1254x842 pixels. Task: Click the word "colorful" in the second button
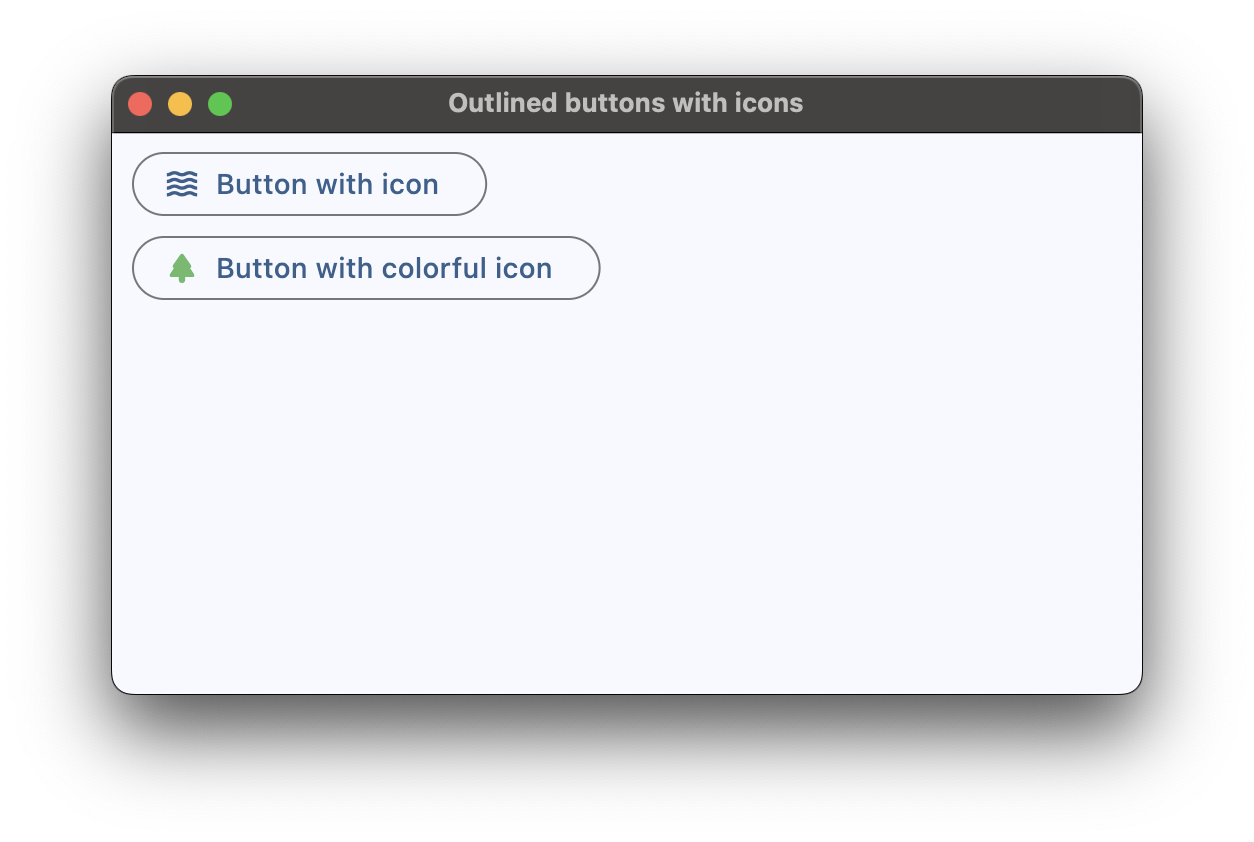421,268
